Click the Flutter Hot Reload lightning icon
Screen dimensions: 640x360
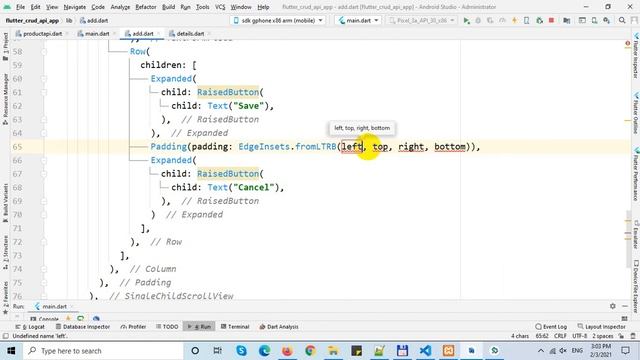point(514,20)
